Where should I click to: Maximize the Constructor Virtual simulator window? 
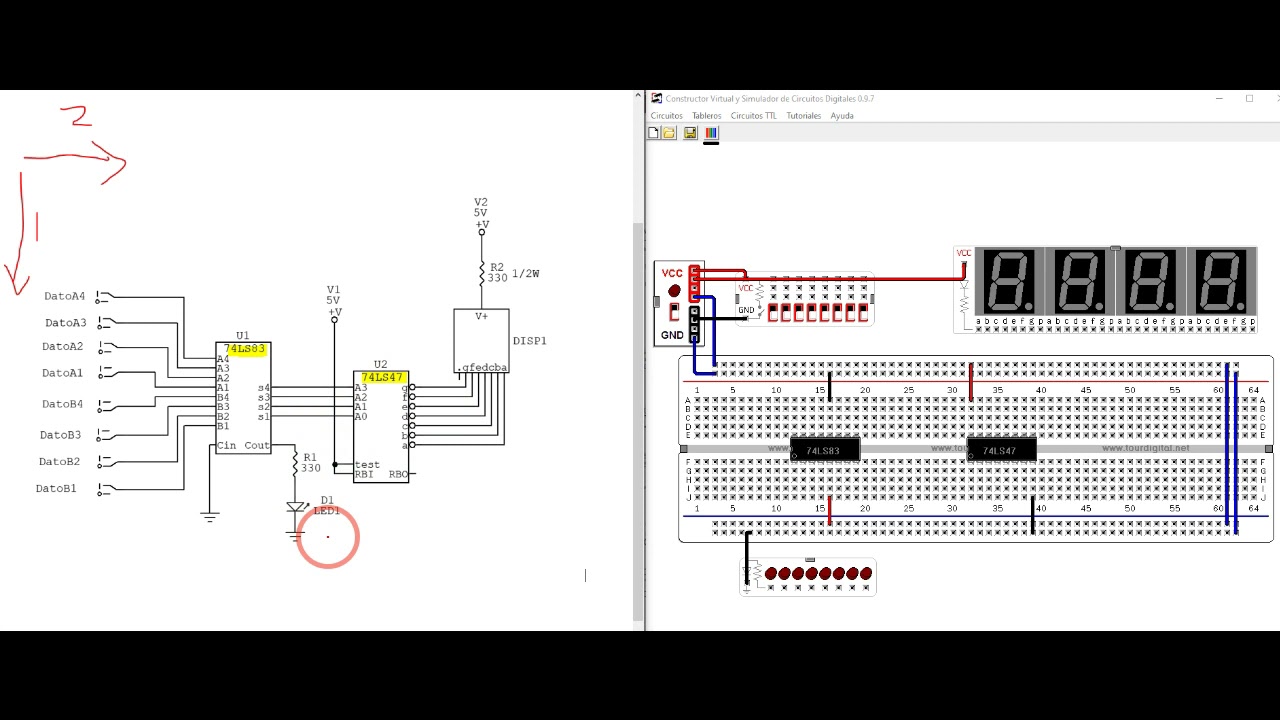1249,99
